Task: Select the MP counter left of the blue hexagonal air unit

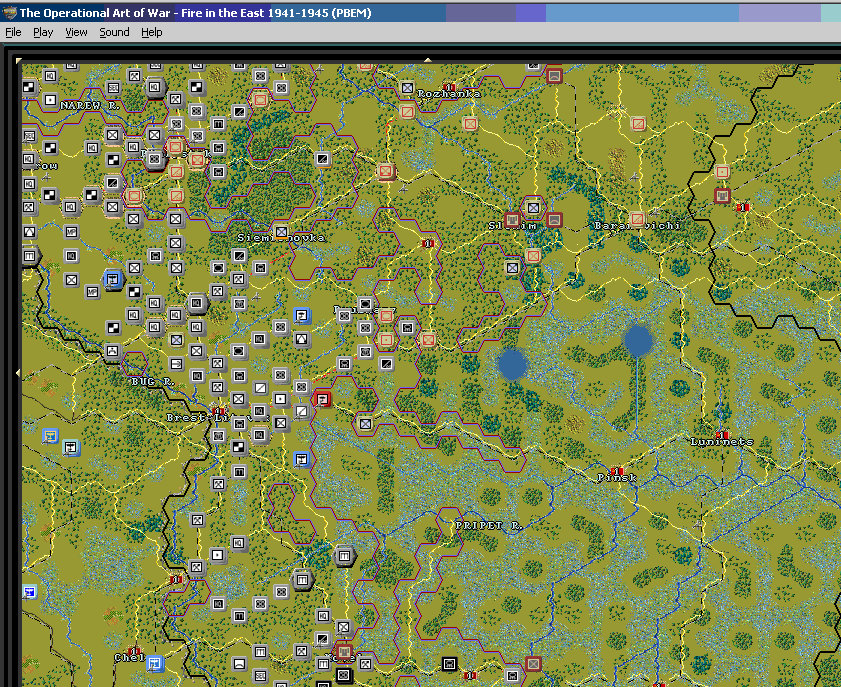Action: click(x=92, y=292)
